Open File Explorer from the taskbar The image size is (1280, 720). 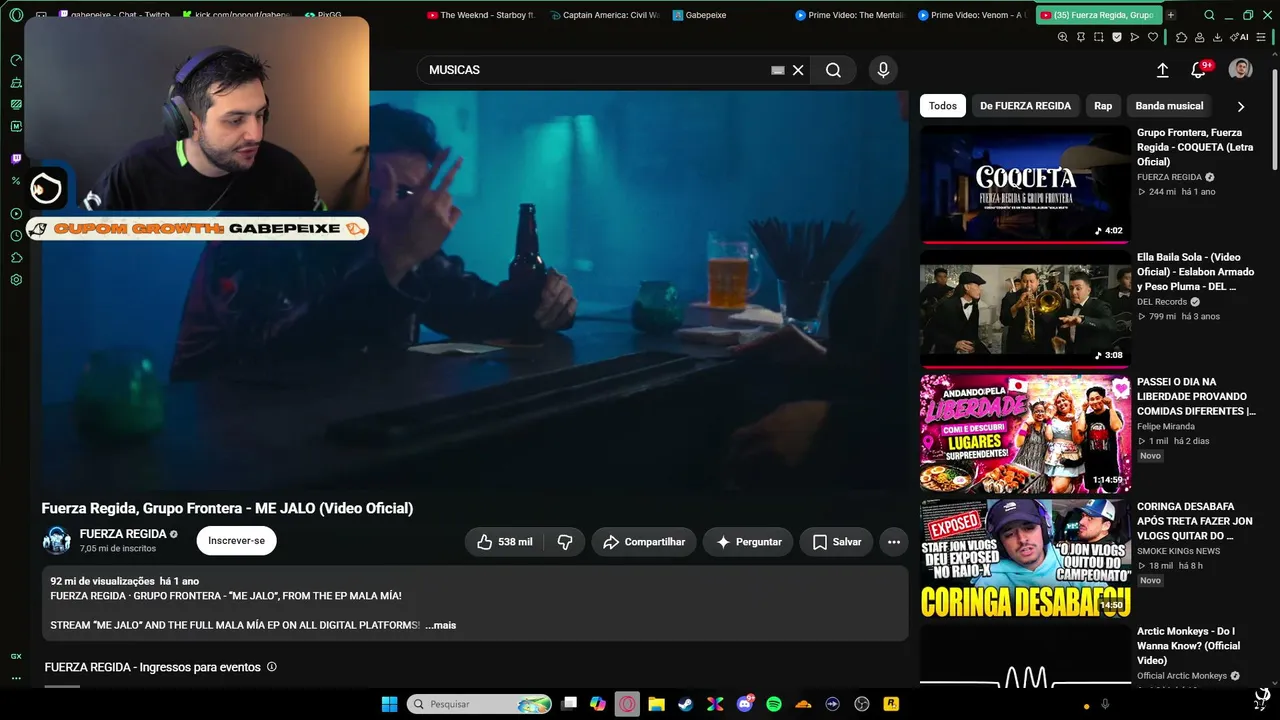[x=656, y=704]
